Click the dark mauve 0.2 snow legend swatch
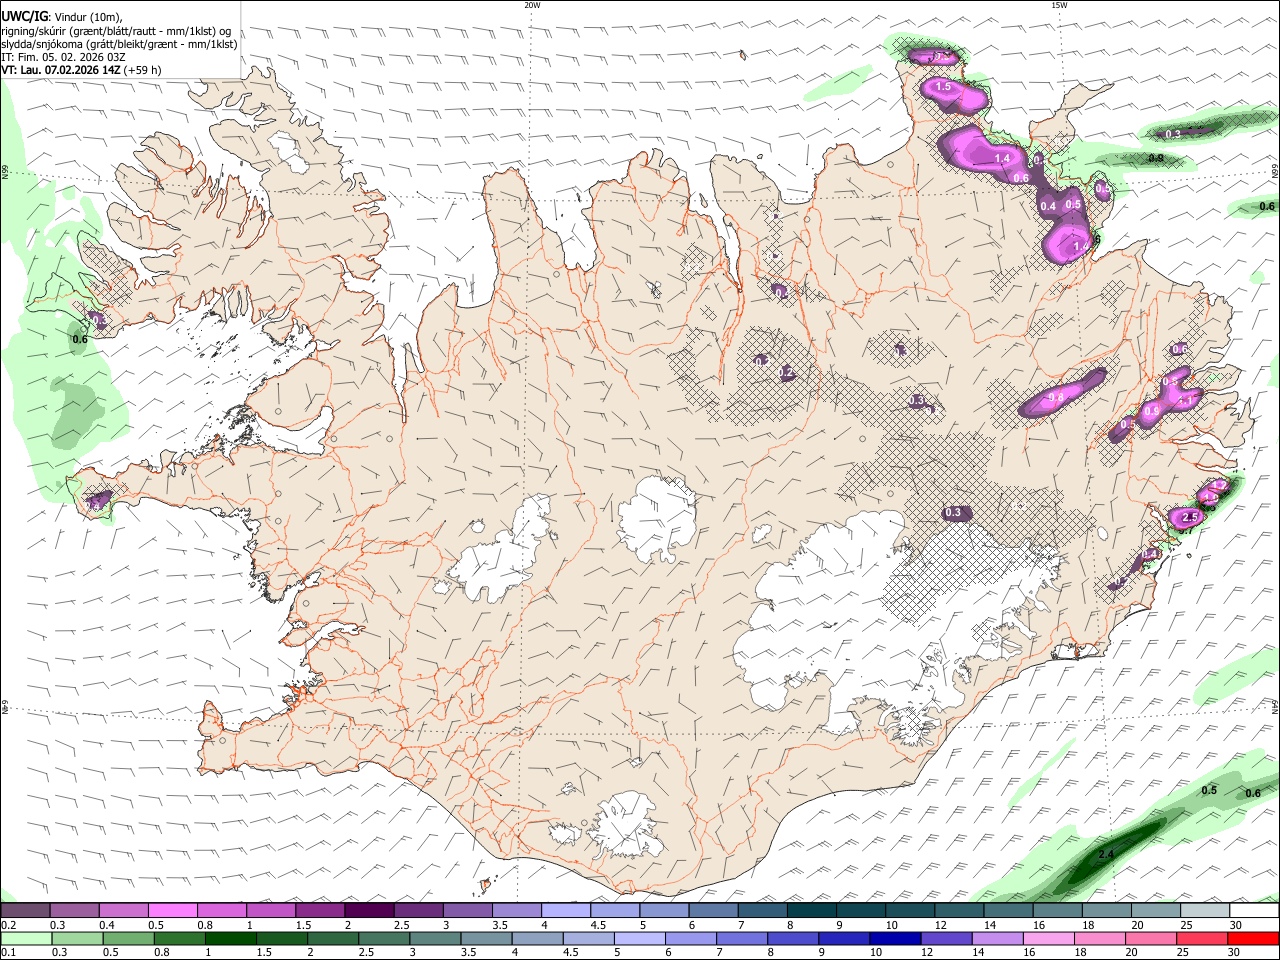This screenshot has width=1280, height=960. pyautogui.click(x=25, y=910)
